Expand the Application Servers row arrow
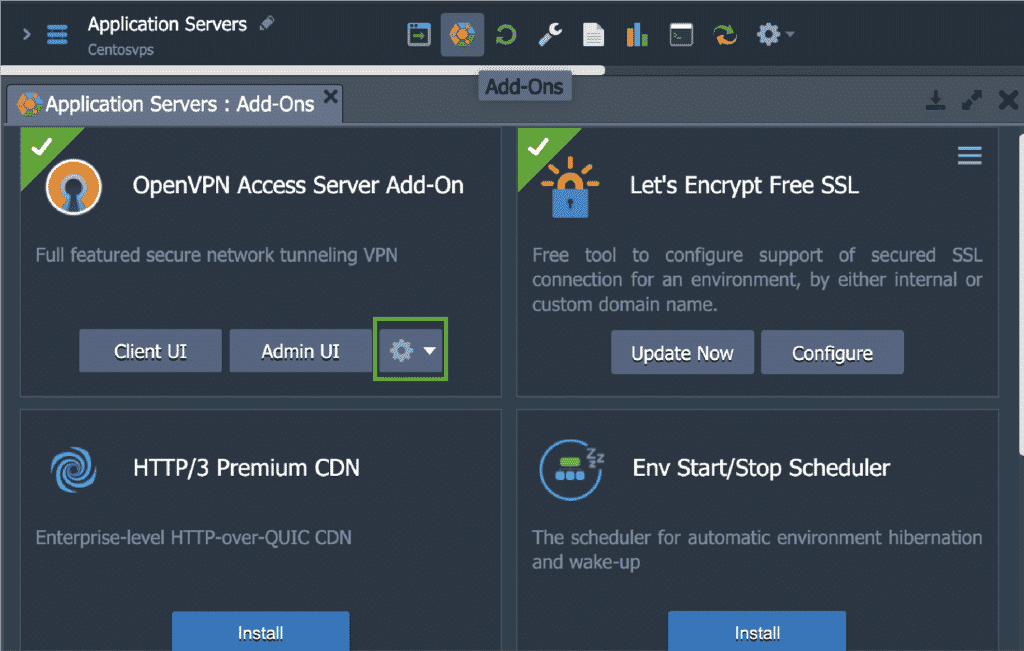The height and width of the screenshot is (651, 1024). [x=27, y=34]
